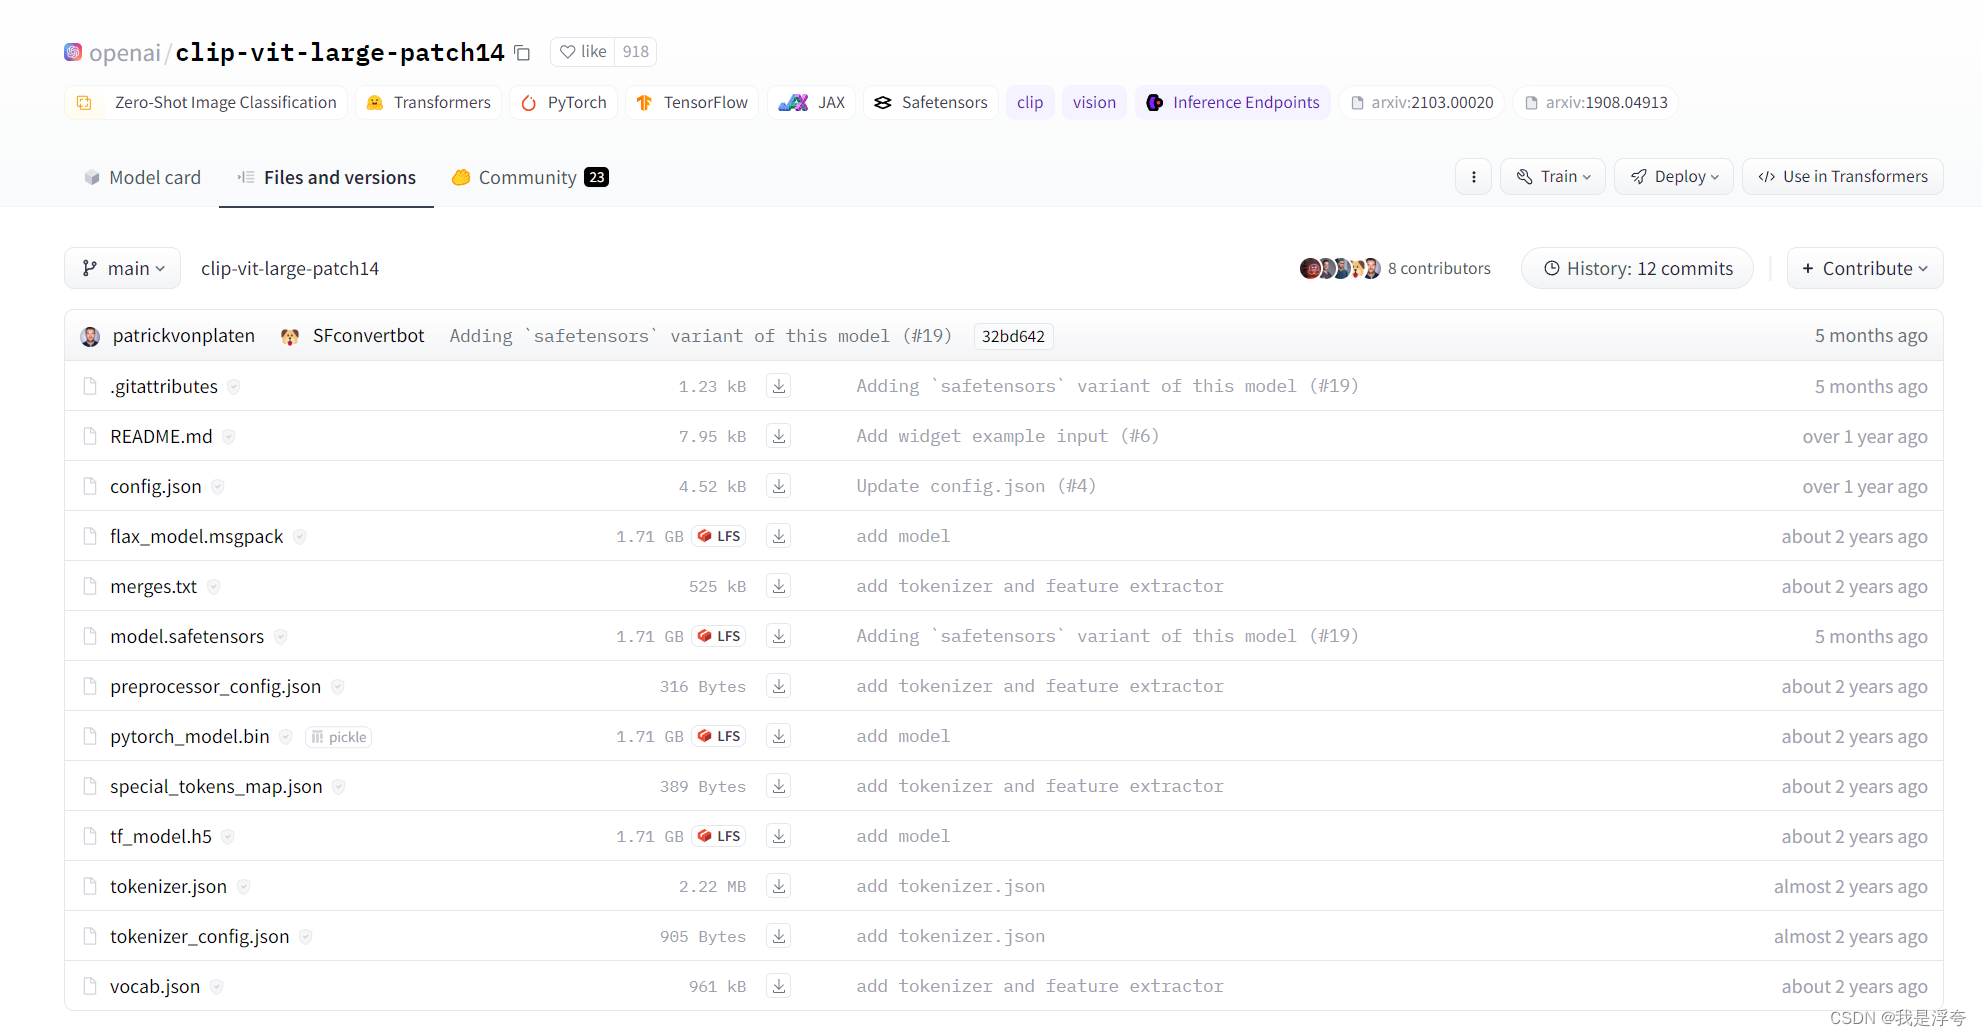View History: 12 commits
The height and width of the screenshot is (1036, 1982).
coord(1638,268)
